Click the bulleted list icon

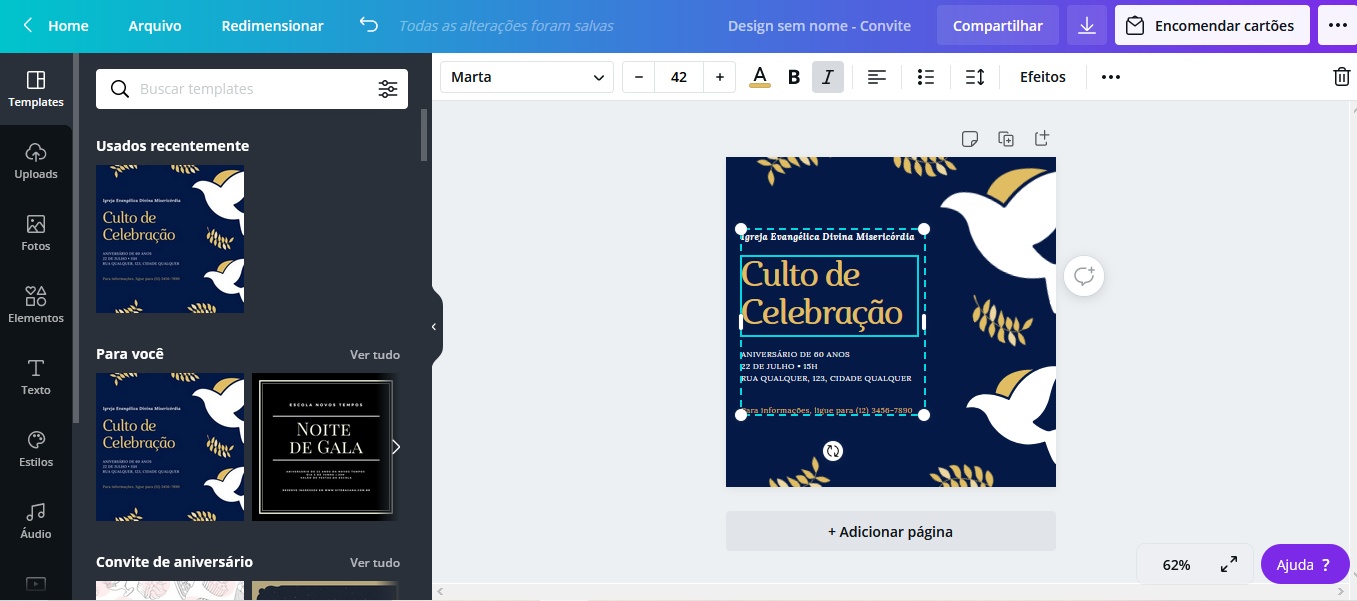[x=926, y=77]
